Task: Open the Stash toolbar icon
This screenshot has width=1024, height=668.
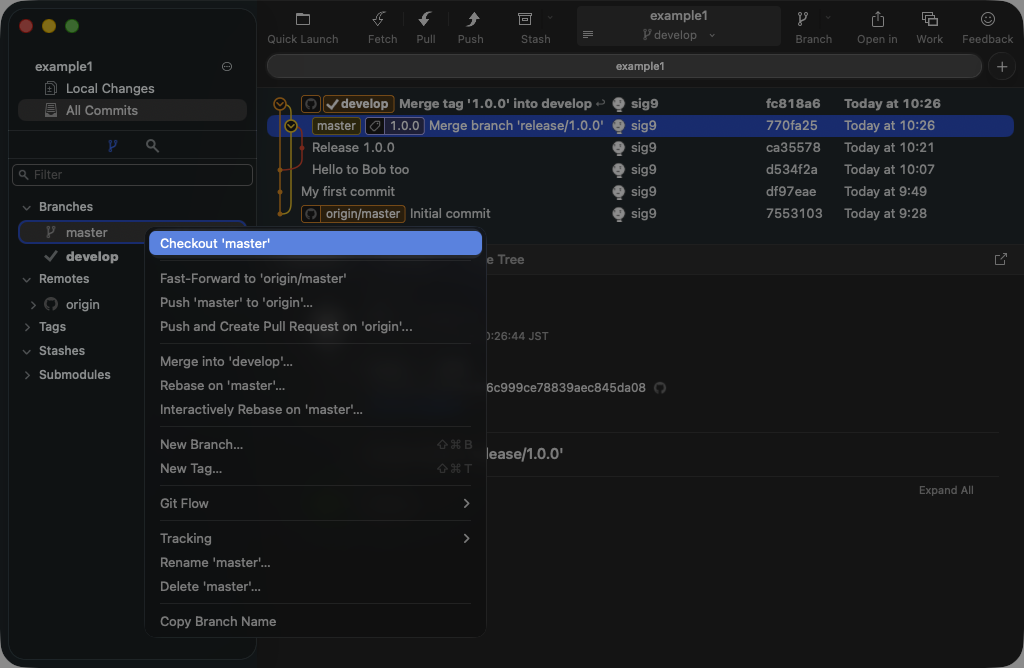Action: (525, 19)
